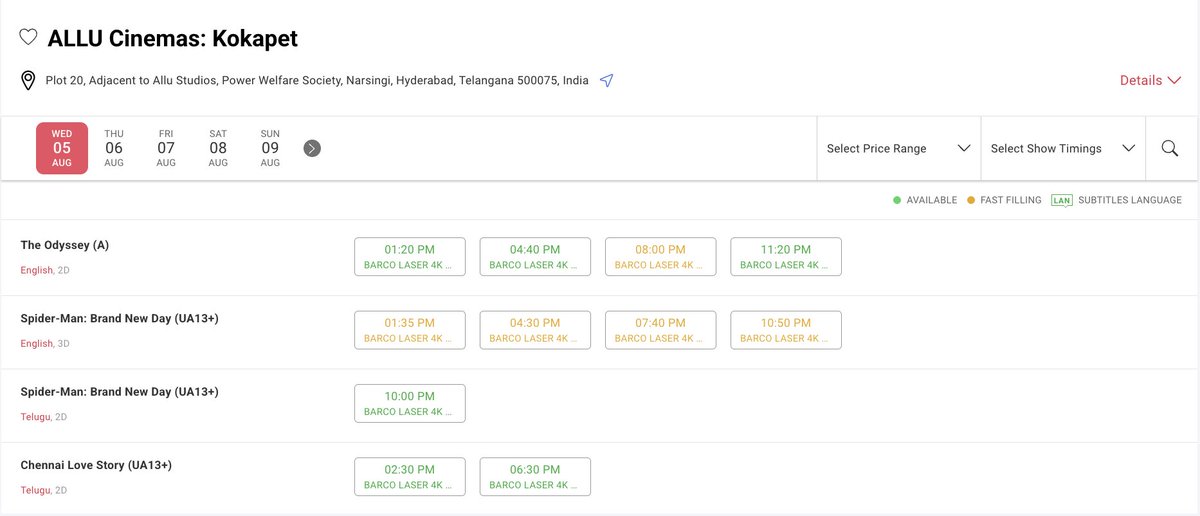The image size is (1200, 516).
Task: Book The Odyssey 11:20 PM show
Action: (786, 256)
